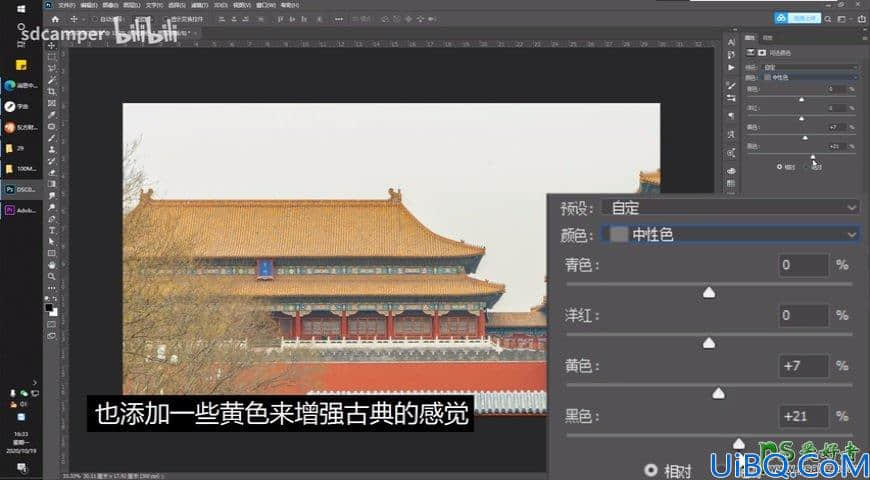Viewport: 870px width, 480px height.
Task: Open the Edit Toolbar three-dots button
Action: pos(52,289)
